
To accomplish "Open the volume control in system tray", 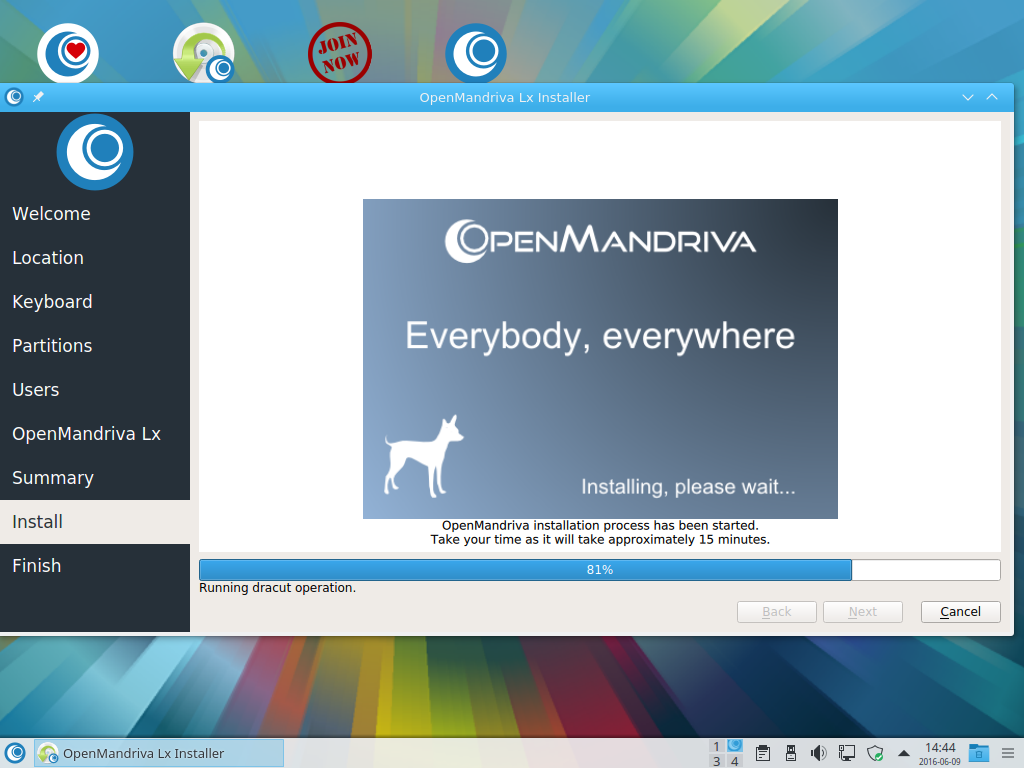I will coord(818,753).
